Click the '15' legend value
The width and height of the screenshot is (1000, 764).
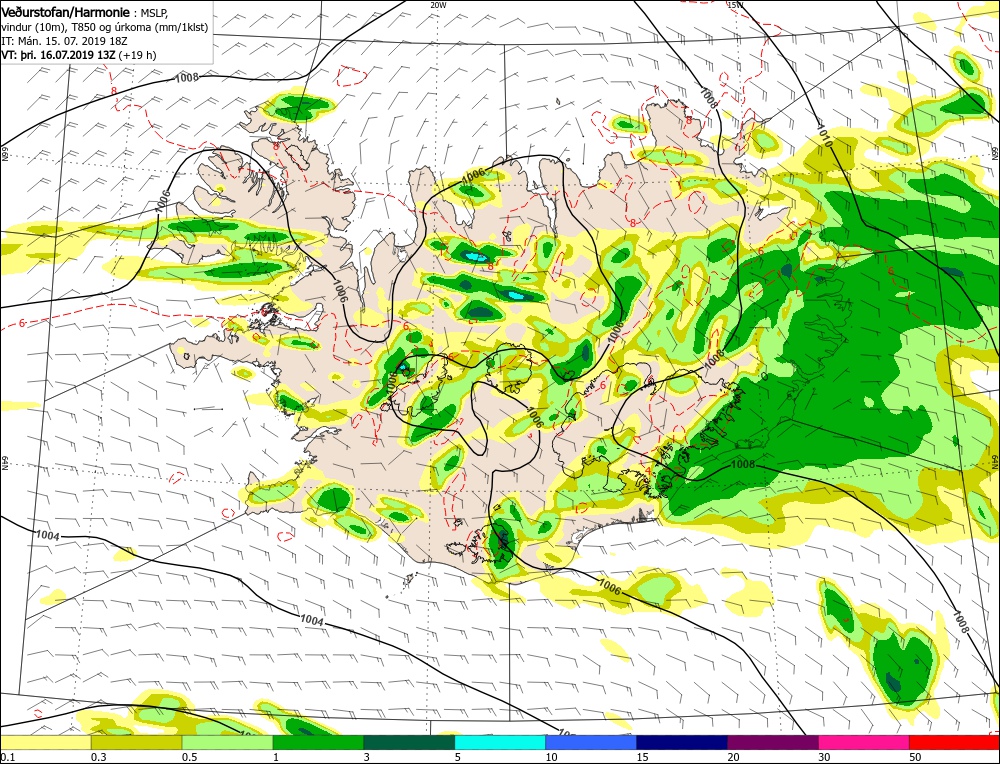(642, 757)
